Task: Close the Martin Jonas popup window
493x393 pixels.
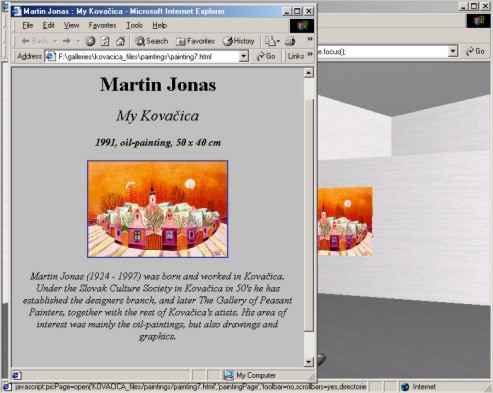Action: pos(309,11)
